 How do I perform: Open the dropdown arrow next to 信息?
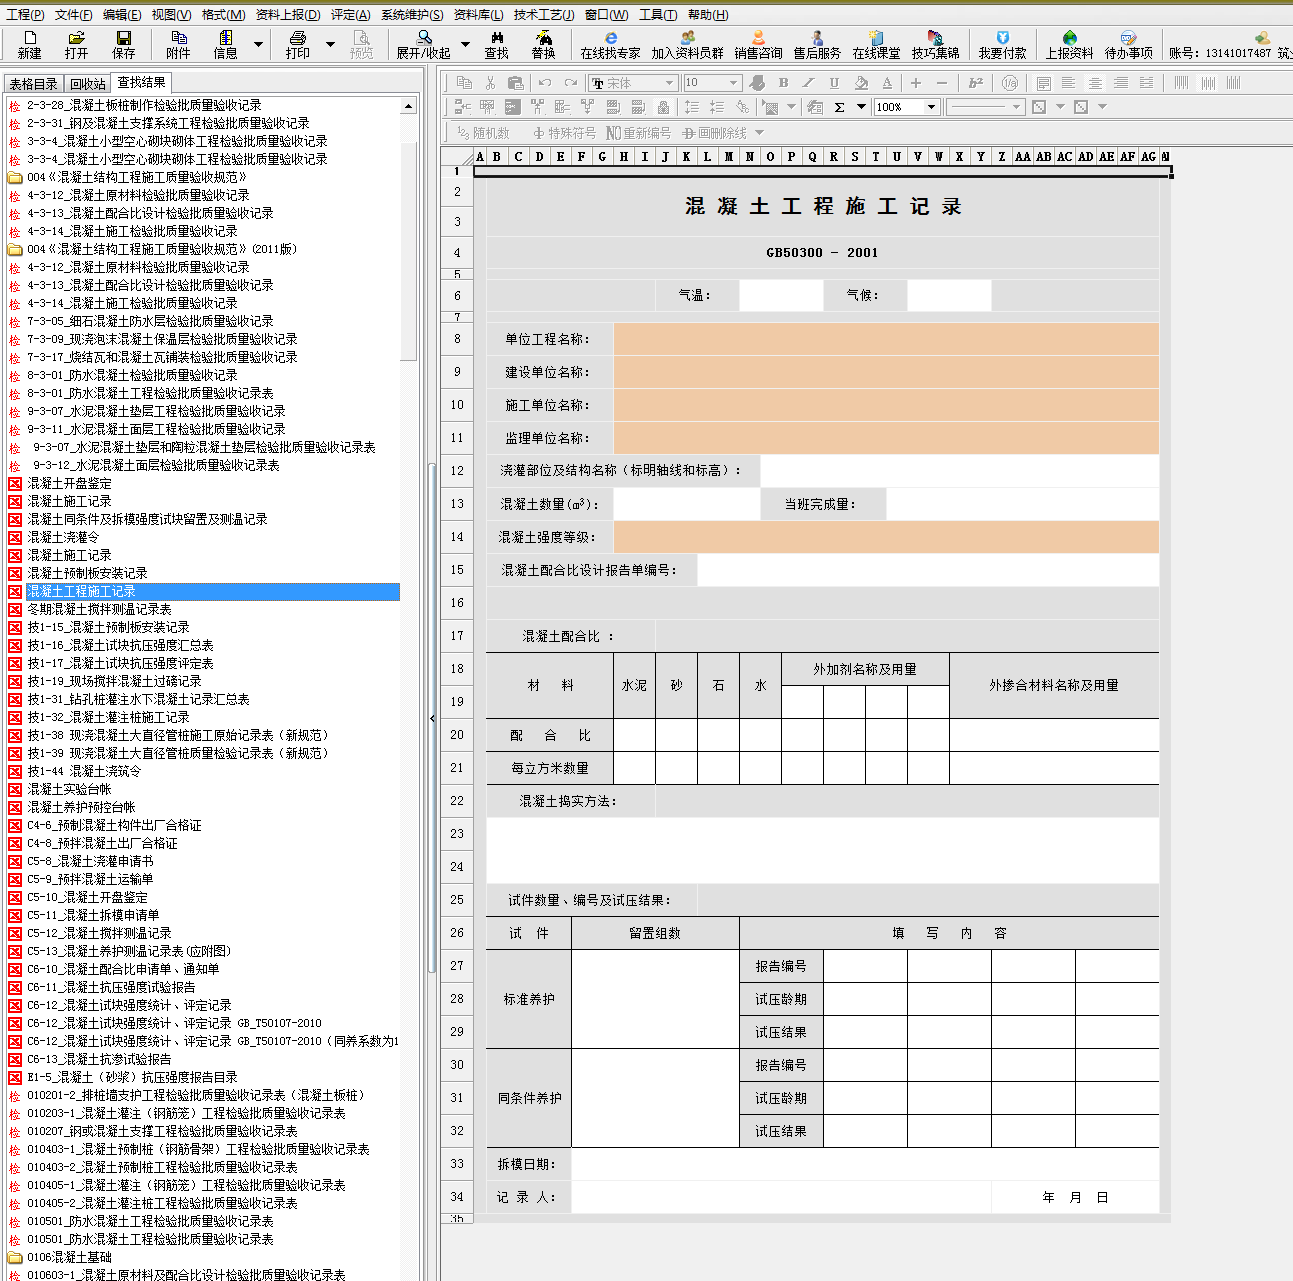point(258,44)
